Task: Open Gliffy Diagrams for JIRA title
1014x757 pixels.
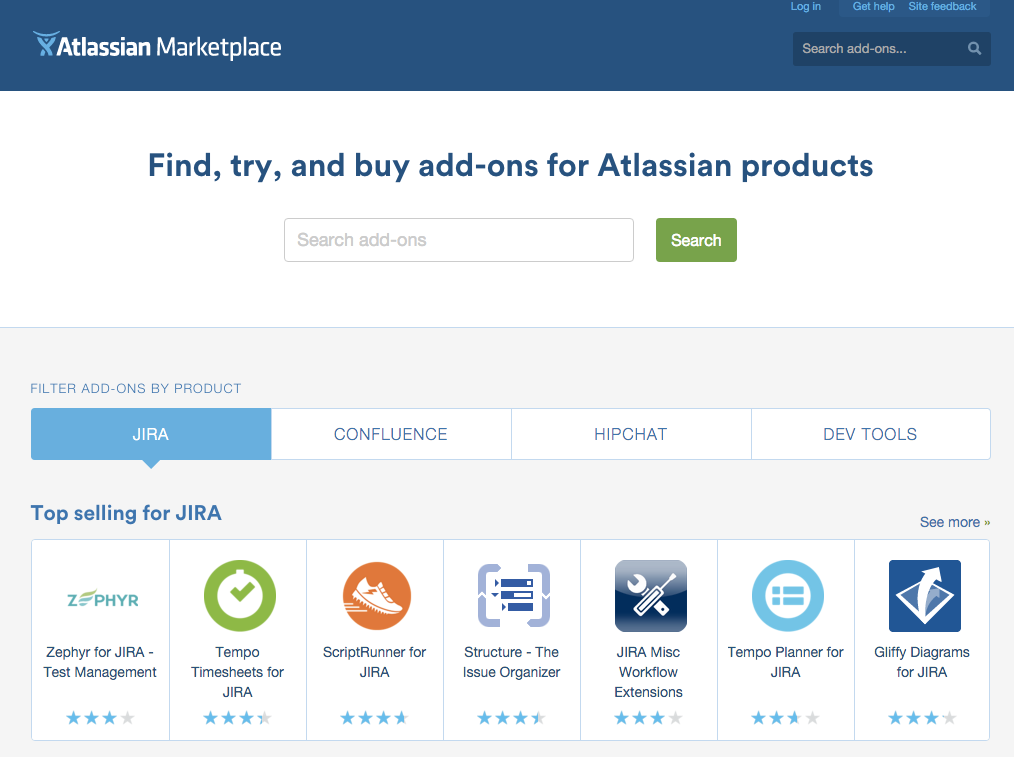Action: click(922, 662)
